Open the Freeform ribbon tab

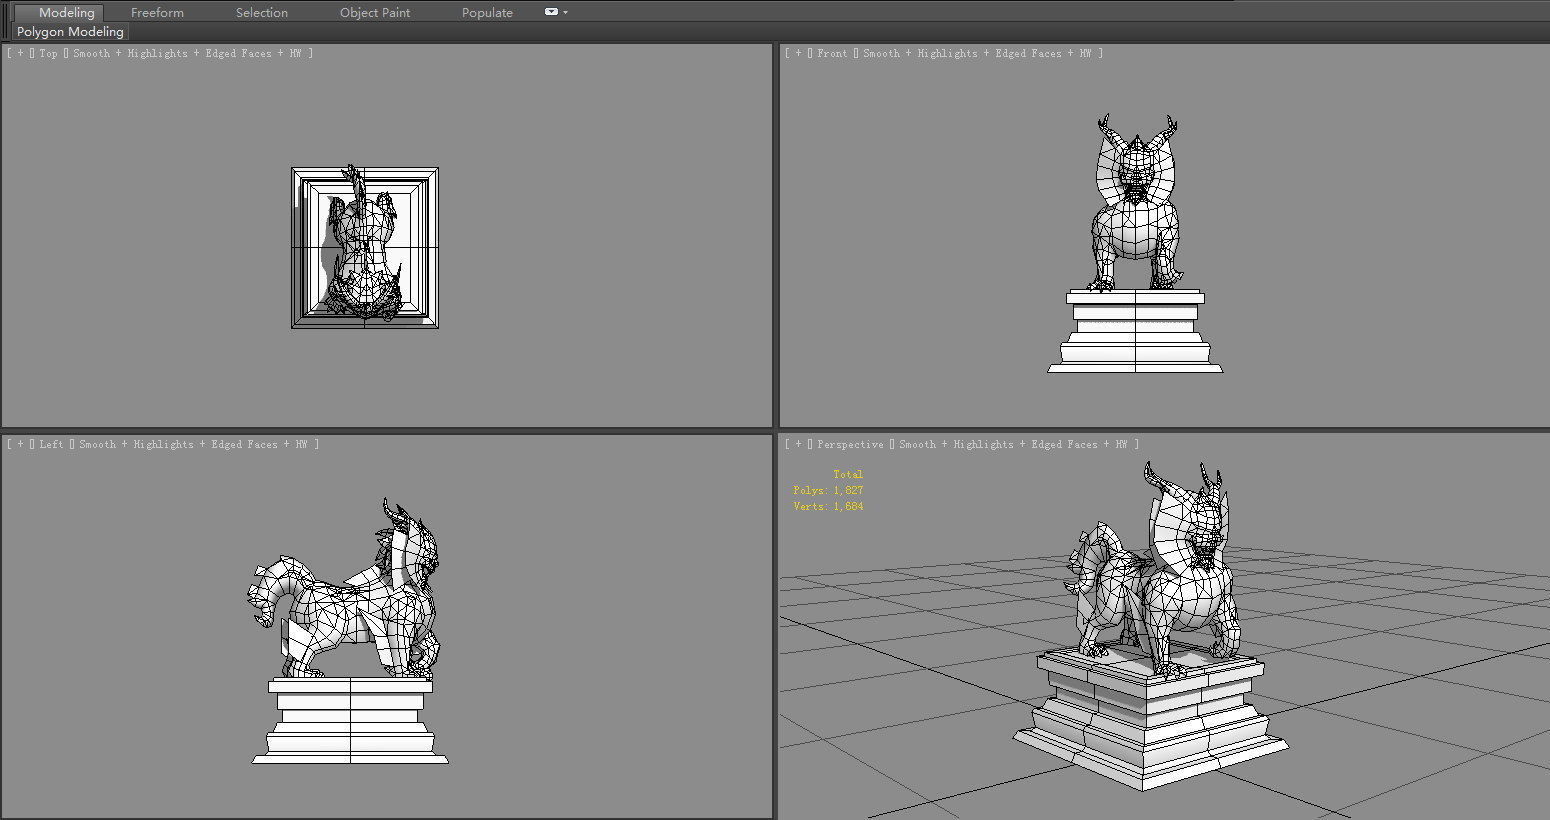point(157,12)
